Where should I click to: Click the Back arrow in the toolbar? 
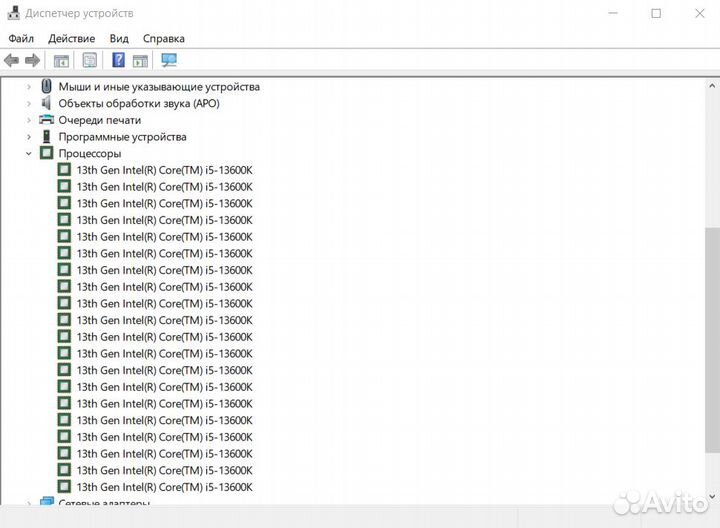pyautogui.click(x=12, y=60)
